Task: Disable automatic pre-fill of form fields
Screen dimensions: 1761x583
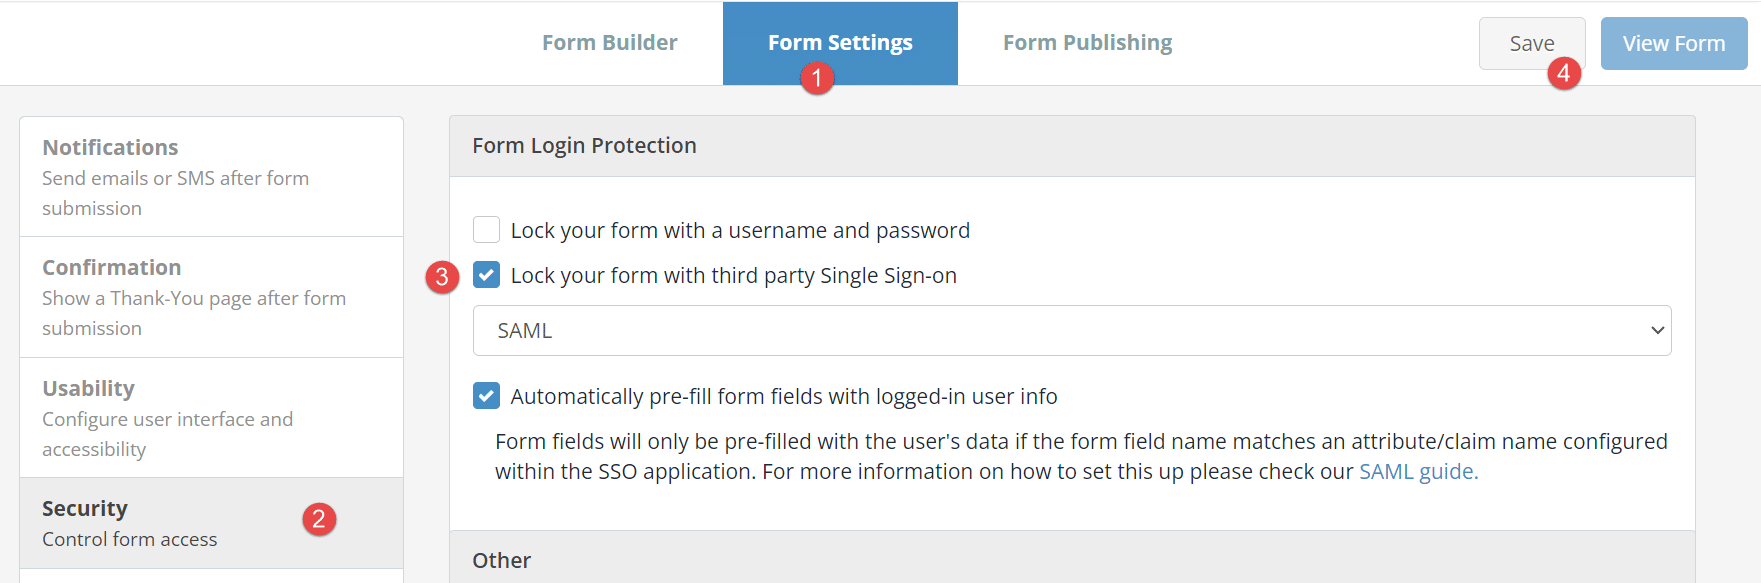Action: coord(486,396)
